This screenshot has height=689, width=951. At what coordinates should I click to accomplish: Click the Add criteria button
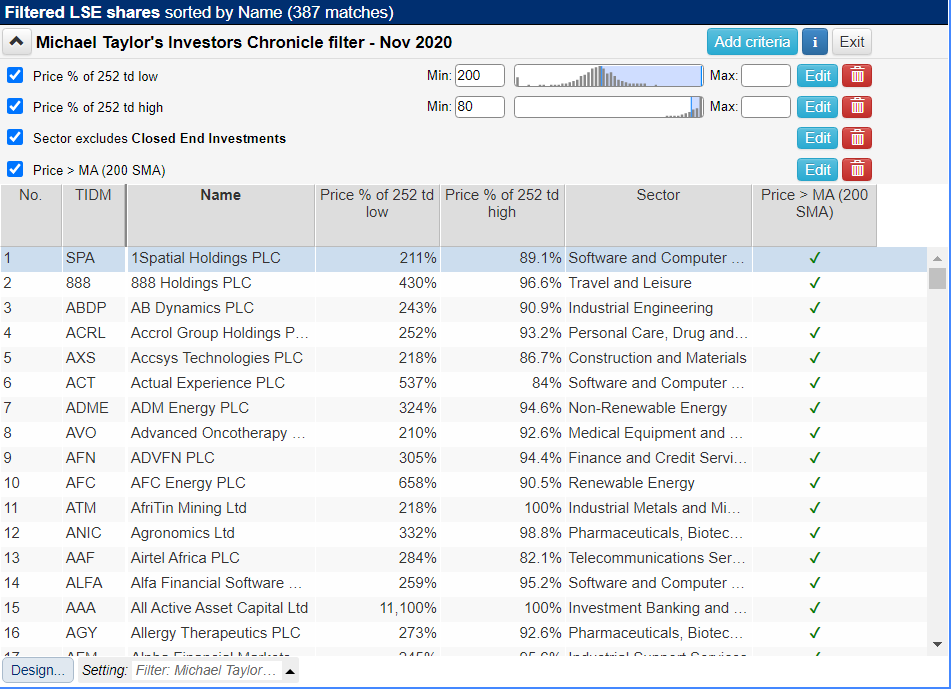coord(752,42)
